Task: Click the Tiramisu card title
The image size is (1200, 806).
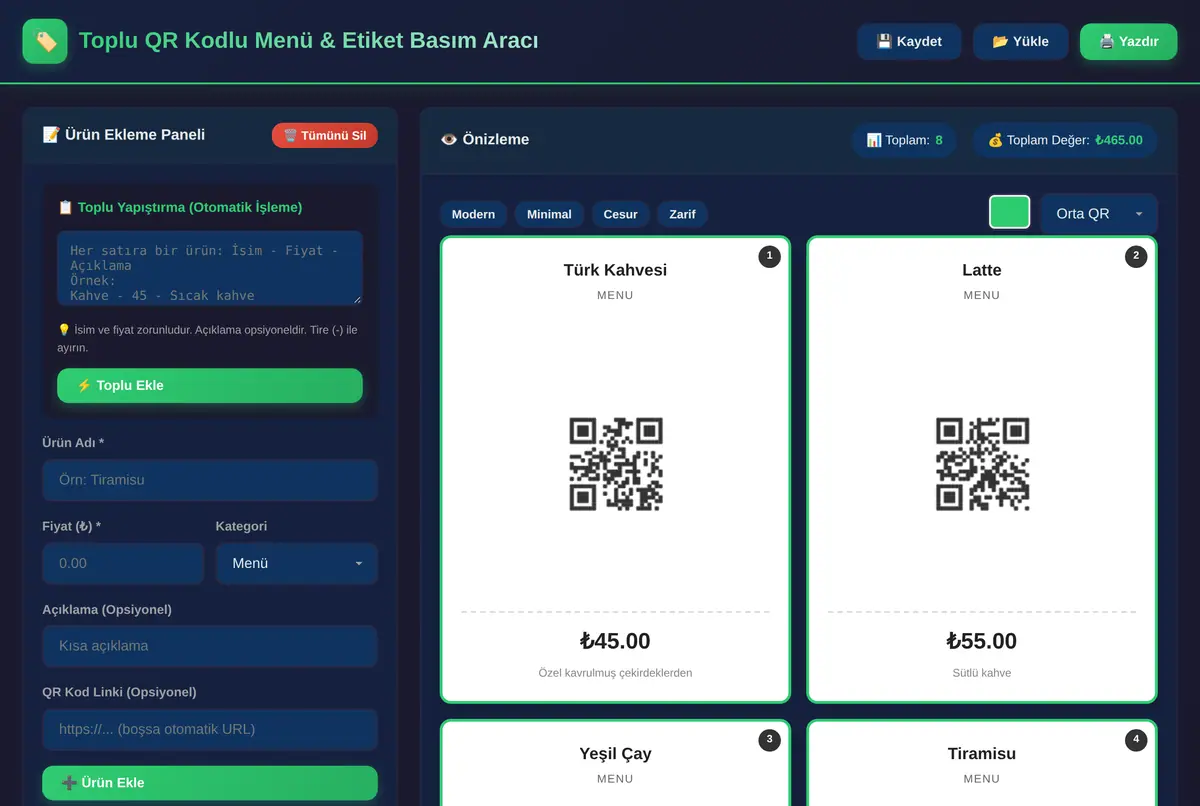Action: tap(982, 754)
